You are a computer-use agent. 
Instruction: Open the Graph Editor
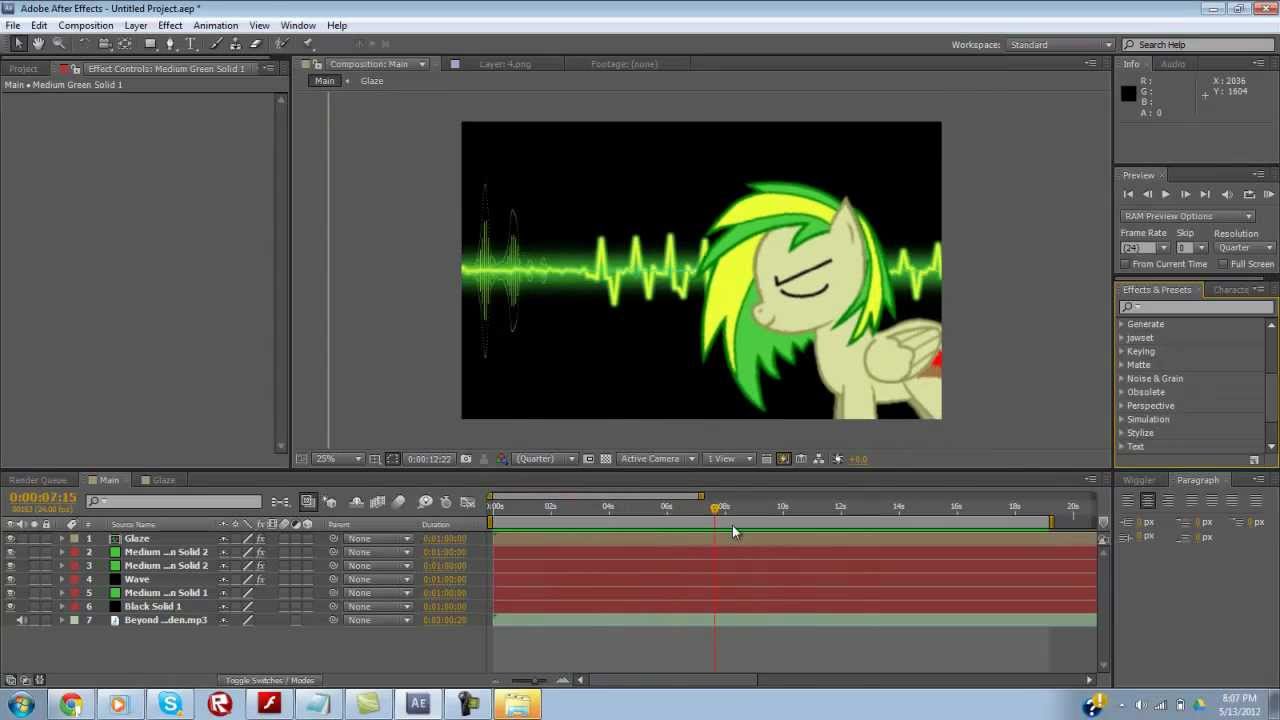tap(467, 502)
